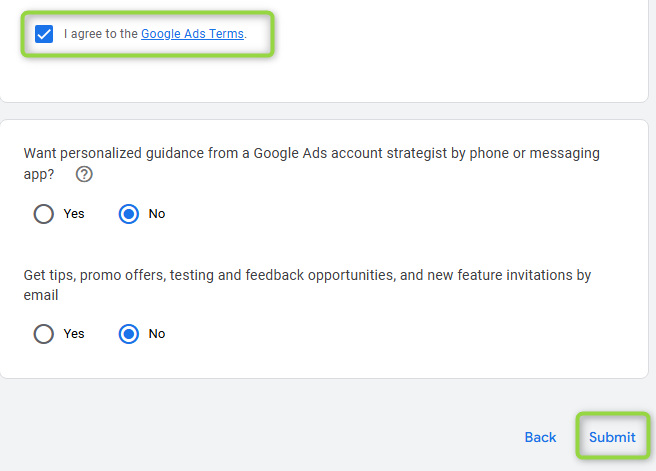Image resolution: width=656 pixels, height=471 pixels.
Task: Select No for personalized guidance from strategist
Action: point(128,214)
